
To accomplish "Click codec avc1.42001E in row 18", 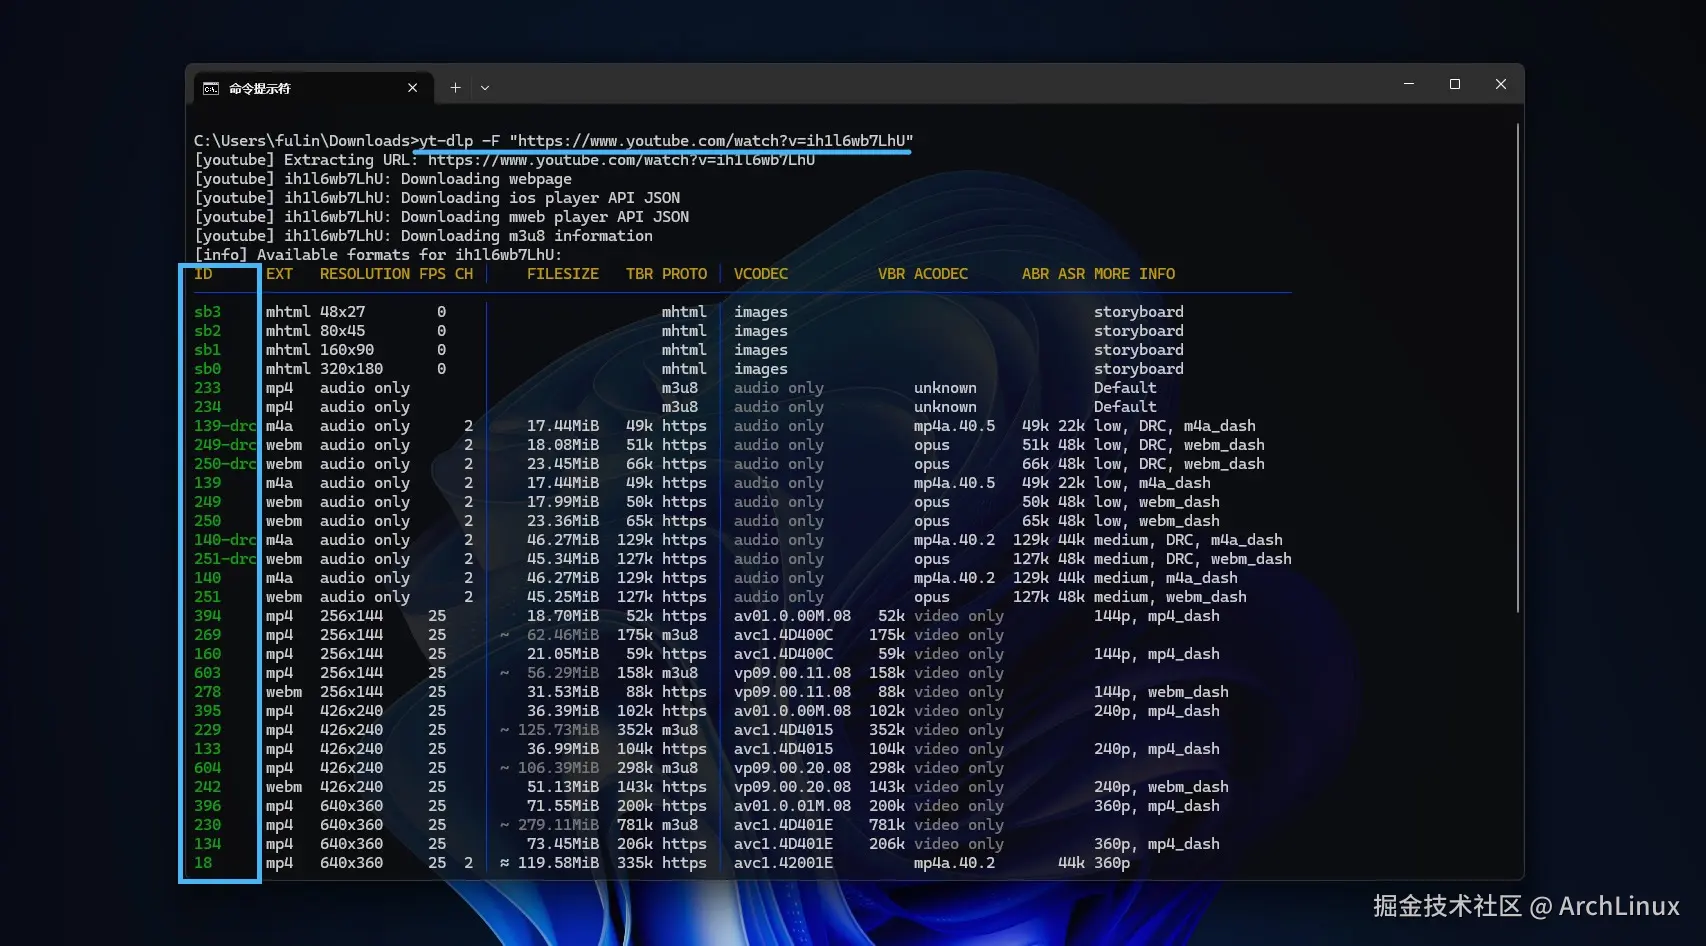I will click(783, 863).
